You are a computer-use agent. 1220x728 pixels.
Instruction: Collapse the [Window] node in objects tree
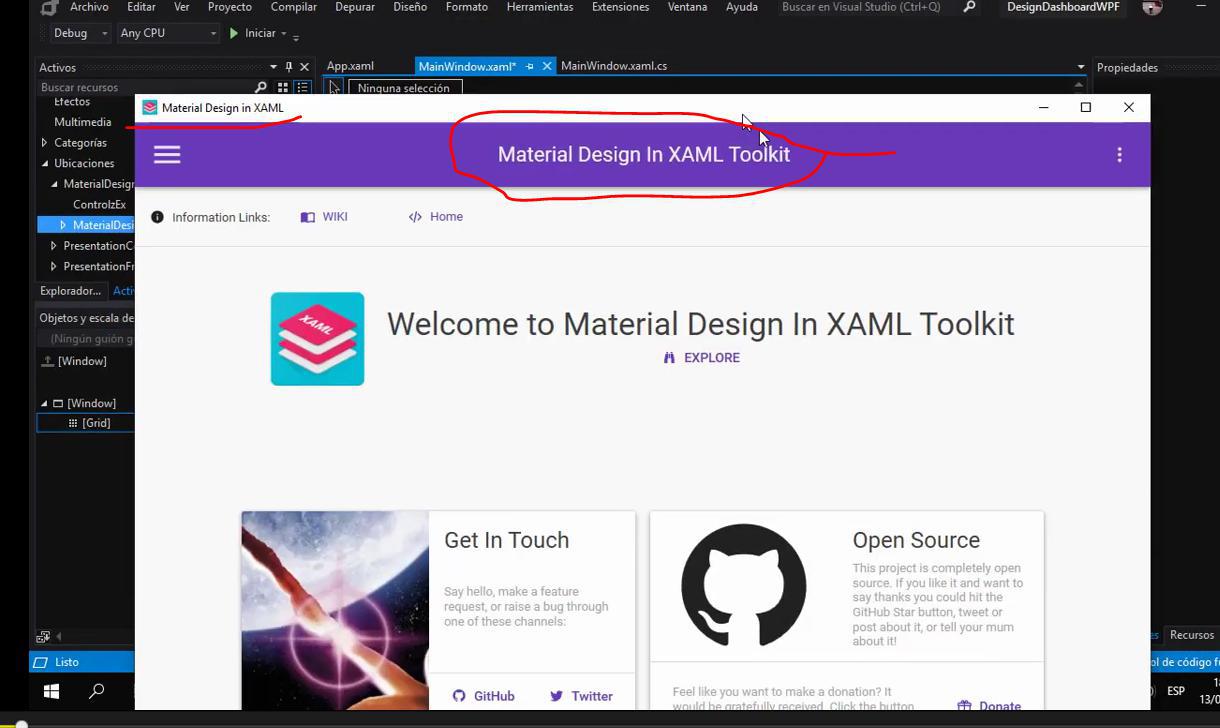pos(45,403)
